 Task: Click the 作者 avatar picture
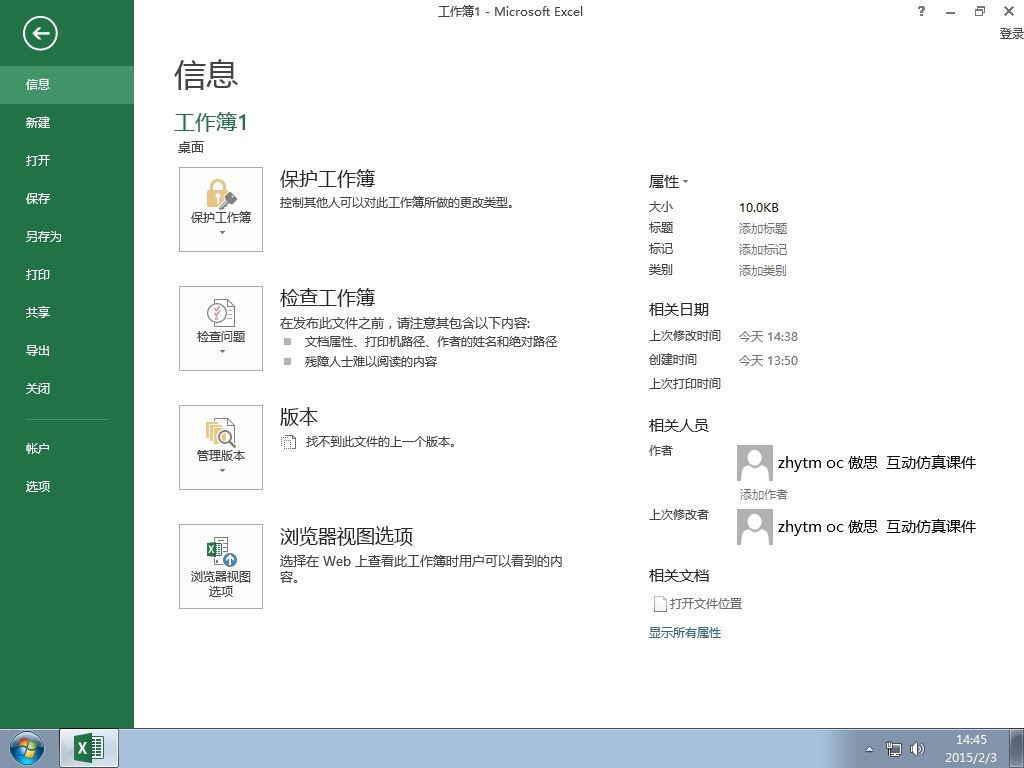[x=755, y=463]
